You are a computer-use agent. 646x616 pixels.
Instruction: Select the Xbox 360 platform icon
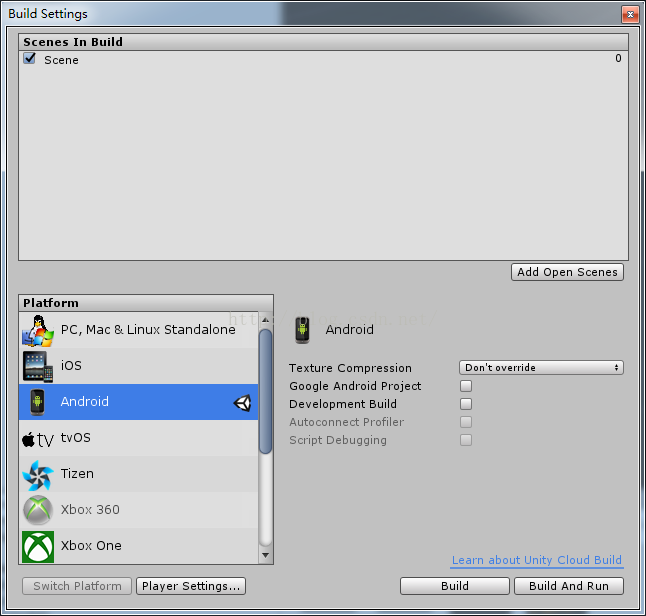coord(38,510)
